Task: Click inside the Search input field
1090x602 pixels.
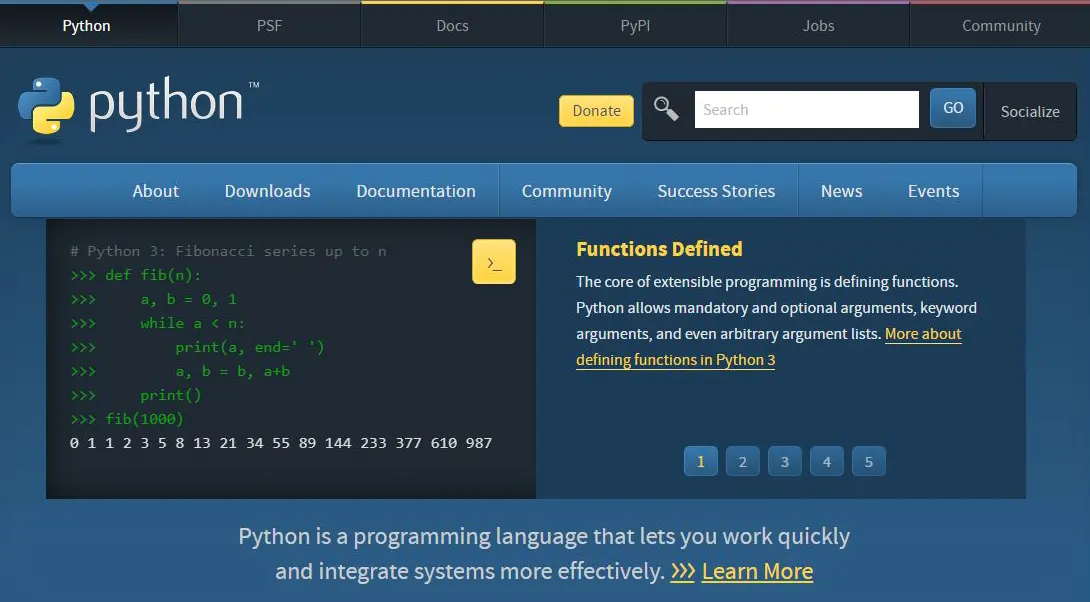Action: [806, 108]
